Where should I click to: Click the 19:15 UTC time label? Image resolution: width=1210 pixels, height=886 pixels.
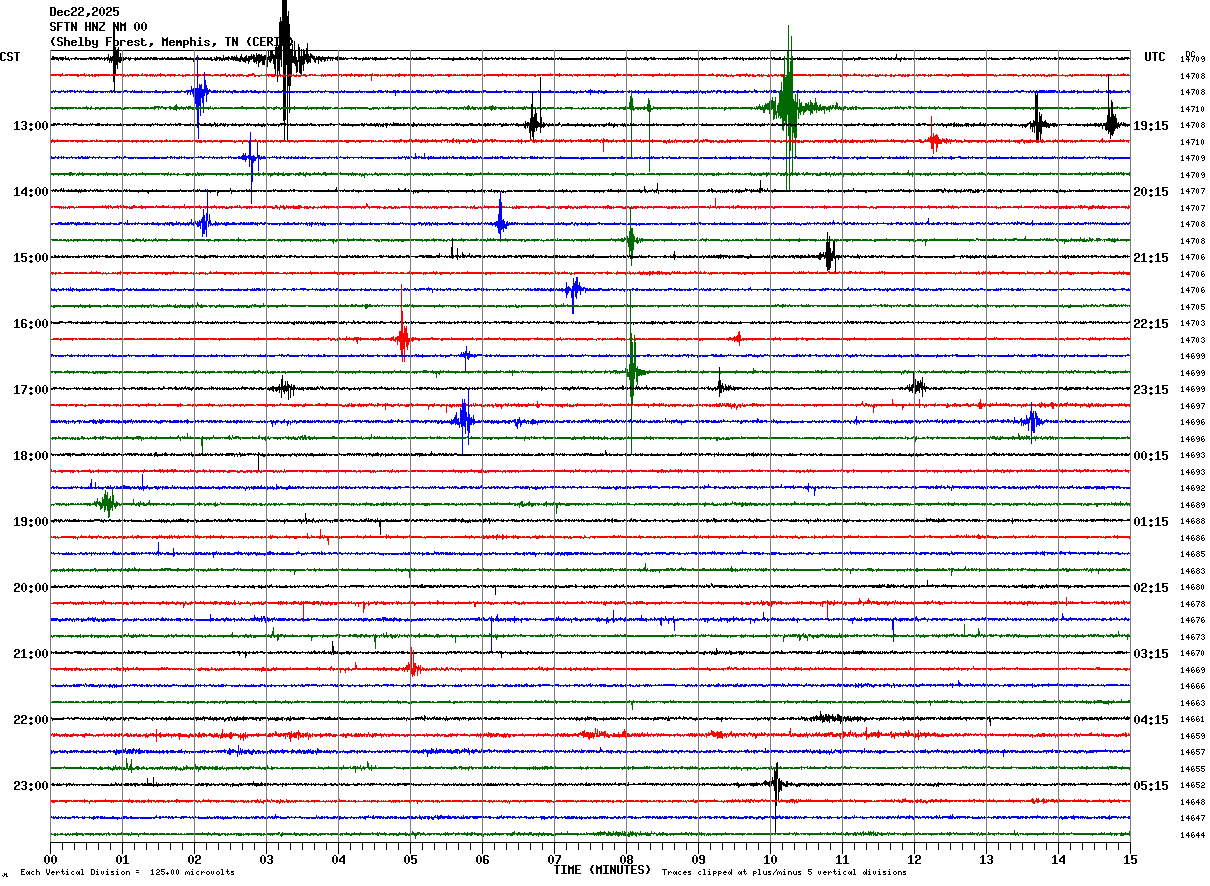pos(1151,126)
